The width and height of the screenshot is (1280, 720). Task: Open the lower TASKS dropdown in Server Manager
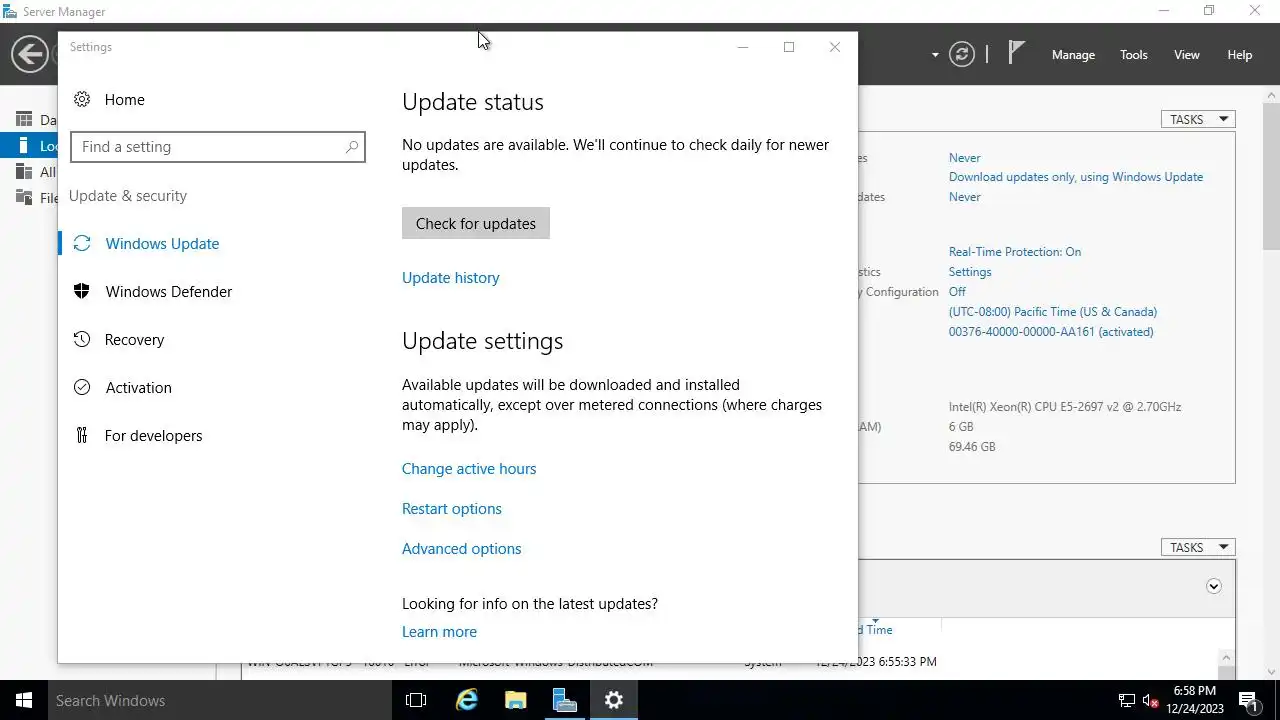[1198, 547]
